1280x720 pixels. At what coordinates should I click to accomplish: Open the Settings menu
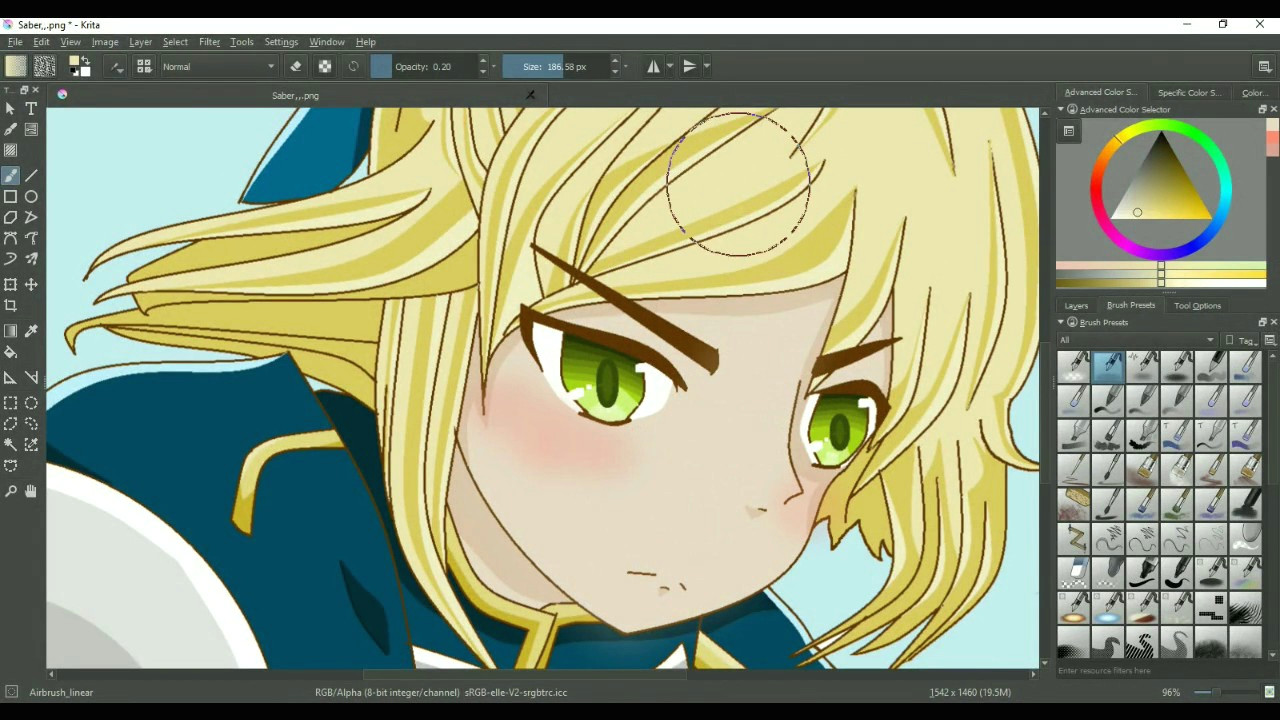coord(281,42)
